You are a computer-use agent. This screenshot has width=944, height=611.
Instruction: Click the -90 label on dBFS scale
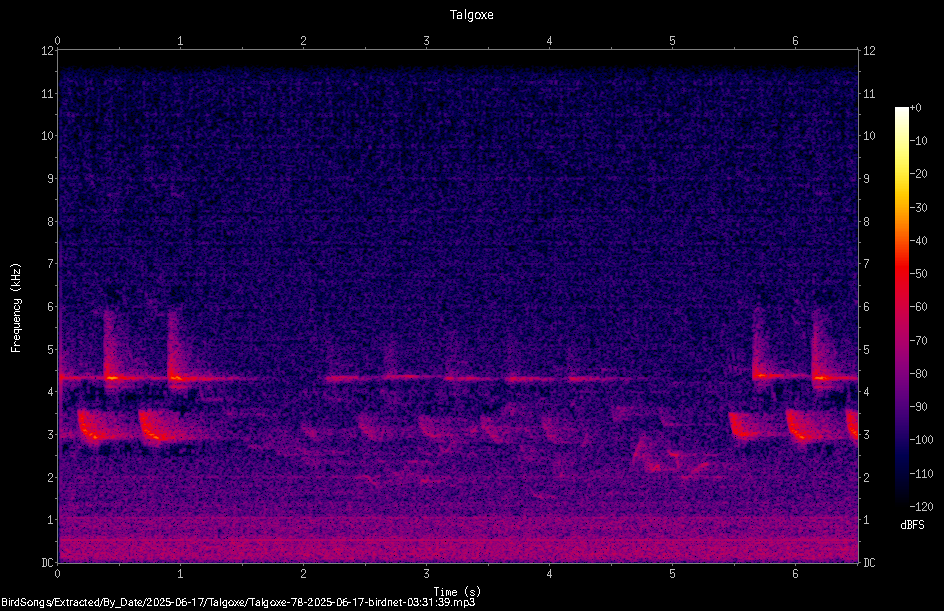click(919, 407)
